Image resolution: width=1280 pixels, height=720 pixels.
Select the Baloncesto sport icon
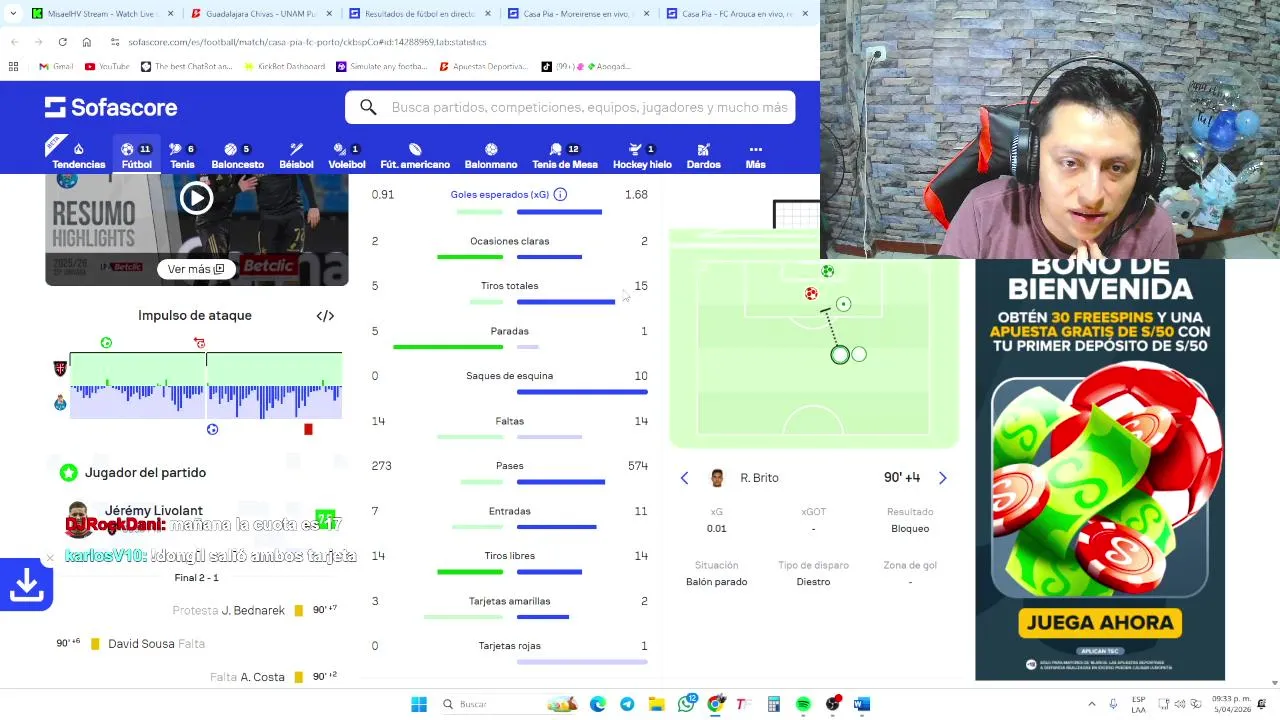click(x=237, y=155)
